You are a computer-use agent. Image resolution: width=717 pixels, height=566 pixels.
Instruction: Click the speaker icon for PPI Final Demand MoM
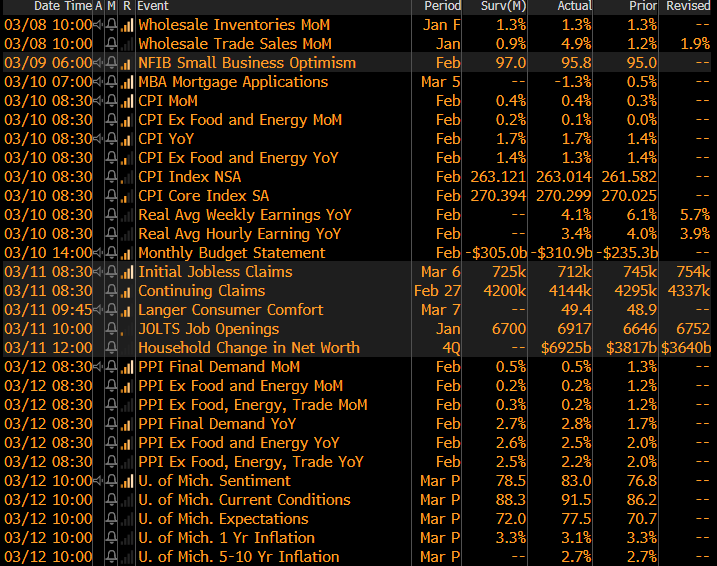(x=98, y=367)
